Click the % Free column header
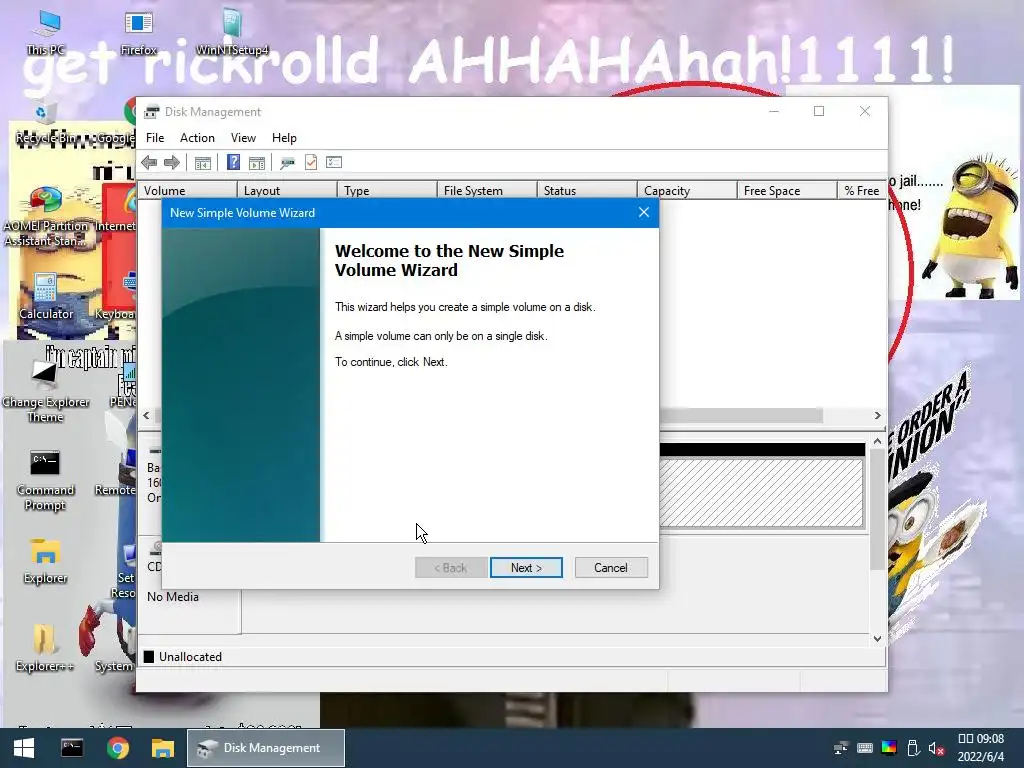 pos(861,191)
